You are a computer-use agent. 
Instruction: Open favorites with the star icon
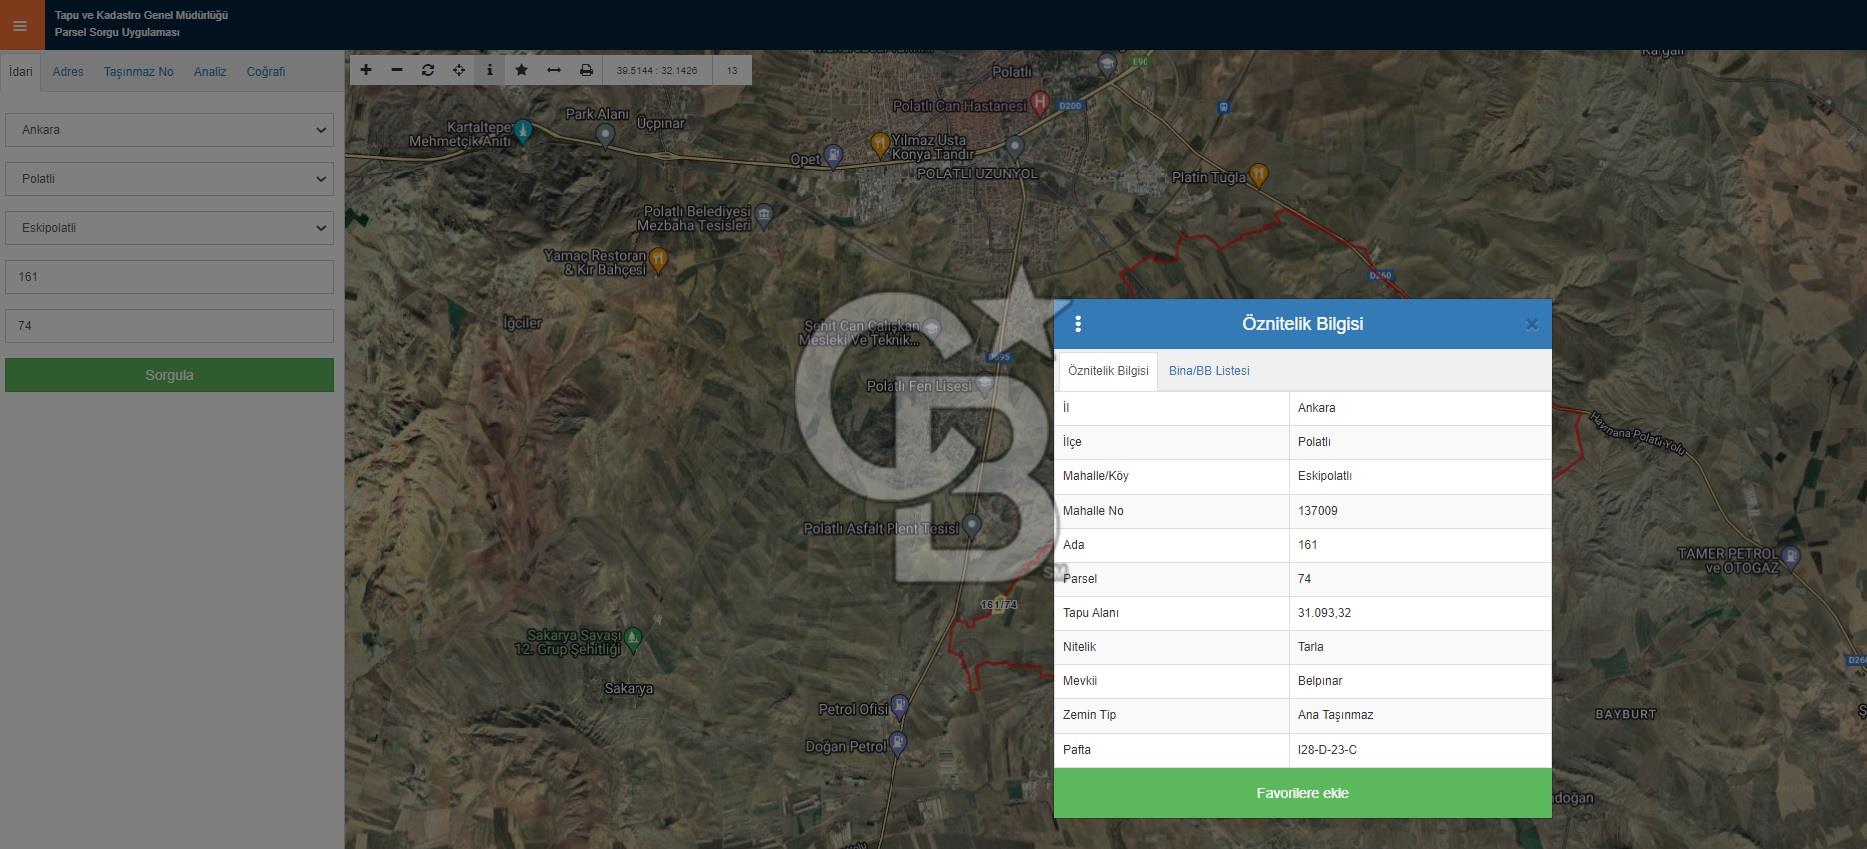[x=521, y=70]
